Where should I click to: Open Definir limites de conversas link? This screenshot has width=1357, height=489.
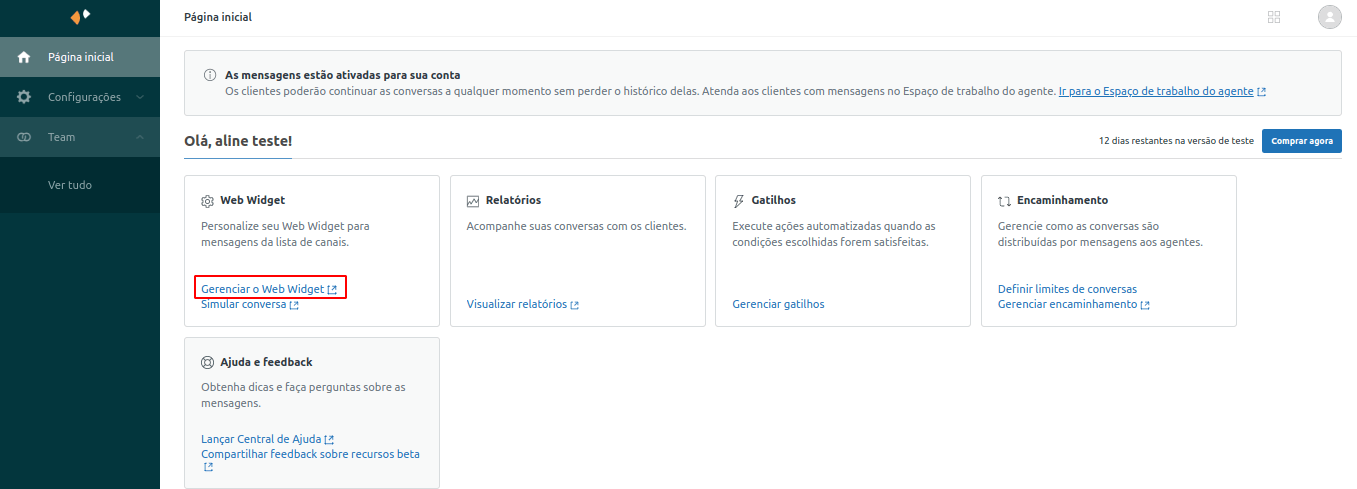[x=1067, y=289]
